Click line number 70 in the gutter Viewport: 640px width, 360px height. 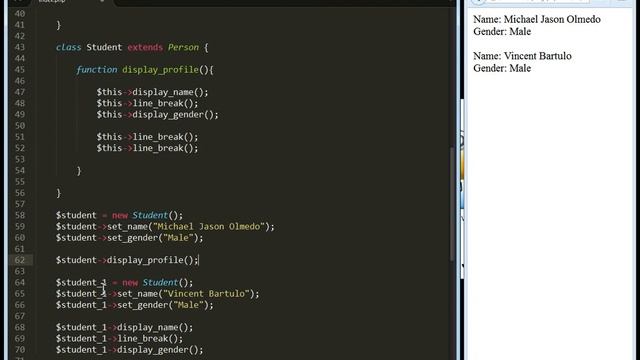[x=20, y=350]
